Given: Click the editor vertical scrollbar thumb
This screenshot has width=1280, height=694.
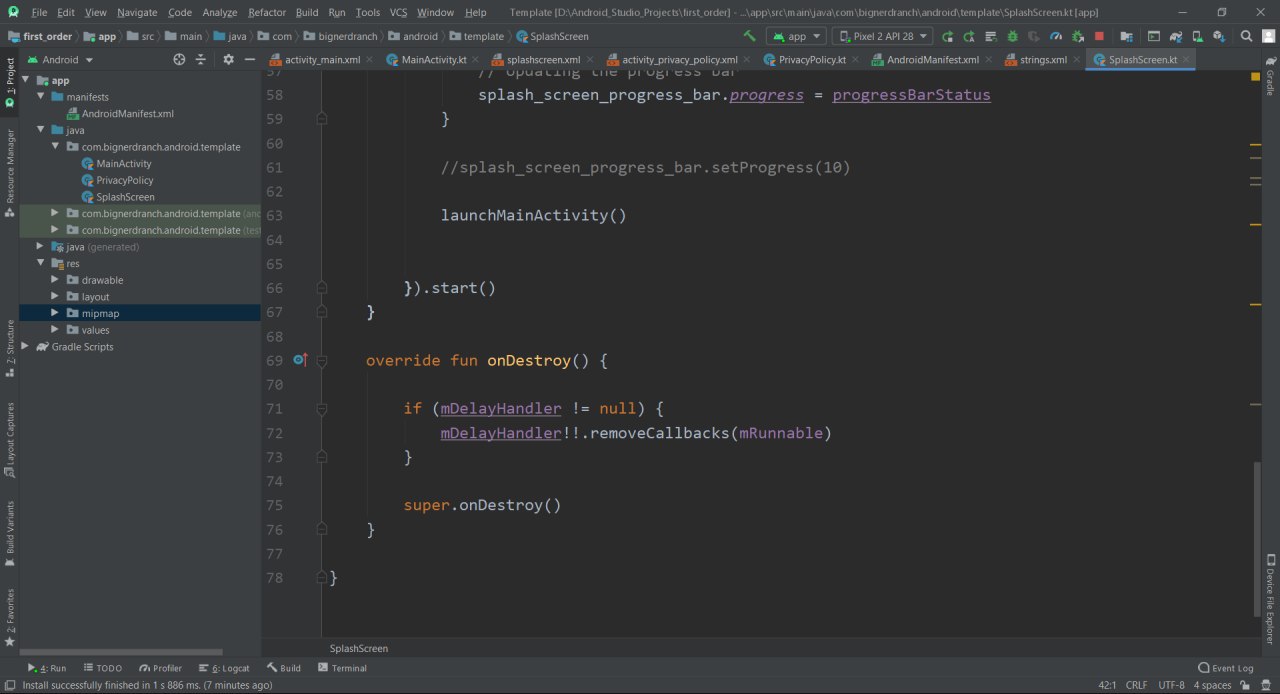Looking at the screenshot, I should 1257,538.
